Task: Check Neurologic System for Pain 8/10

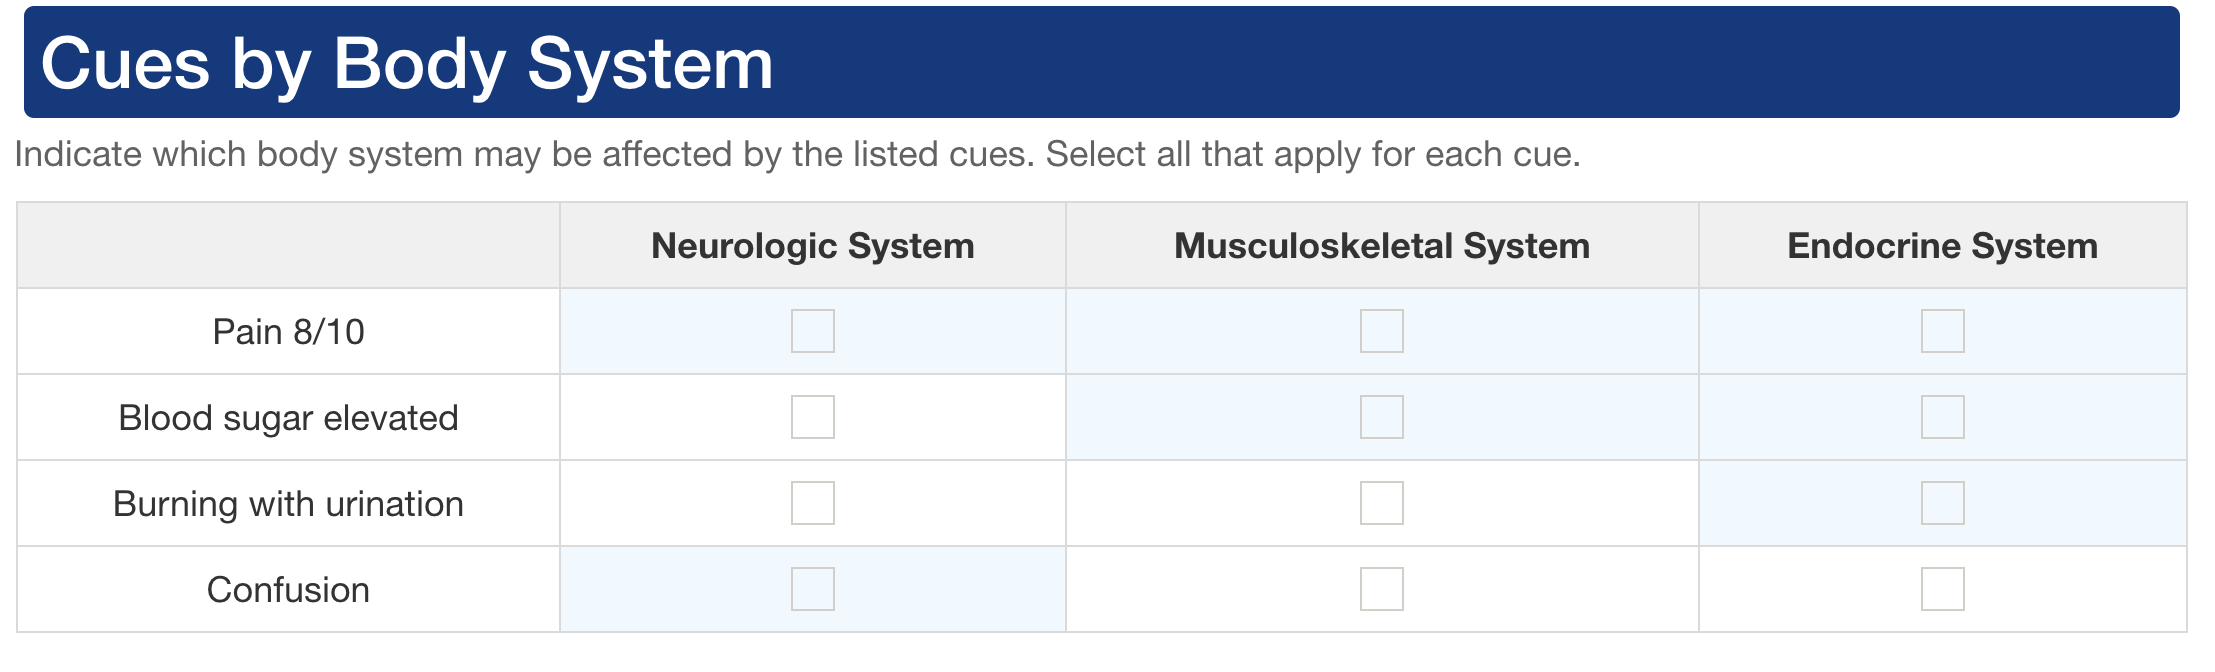Action: [813, 330]
